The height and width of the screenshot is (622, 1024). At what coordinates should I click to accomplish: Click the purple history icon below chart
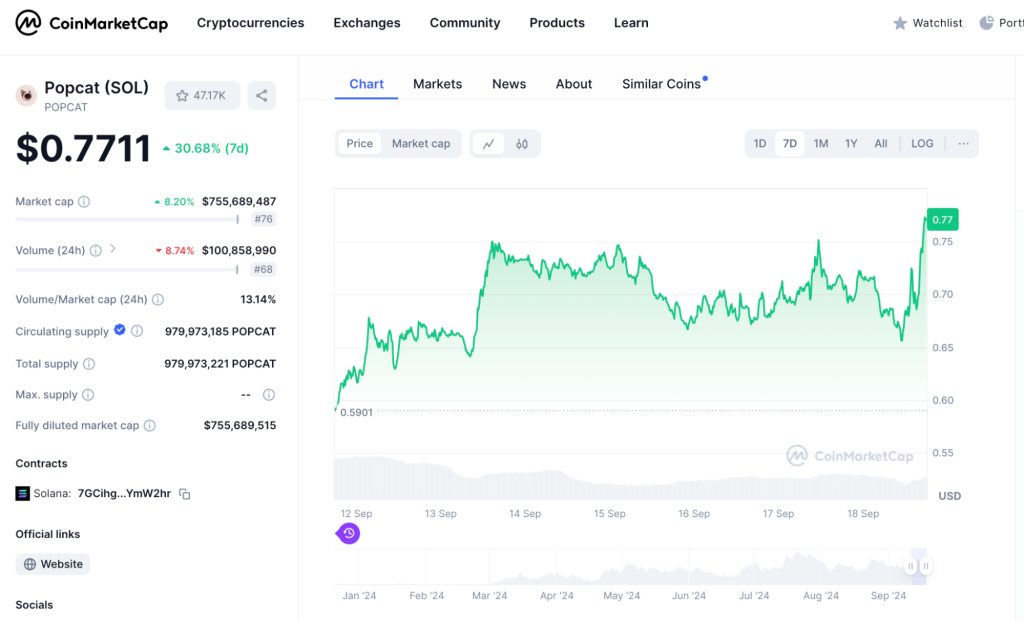[x=348, y=533]
